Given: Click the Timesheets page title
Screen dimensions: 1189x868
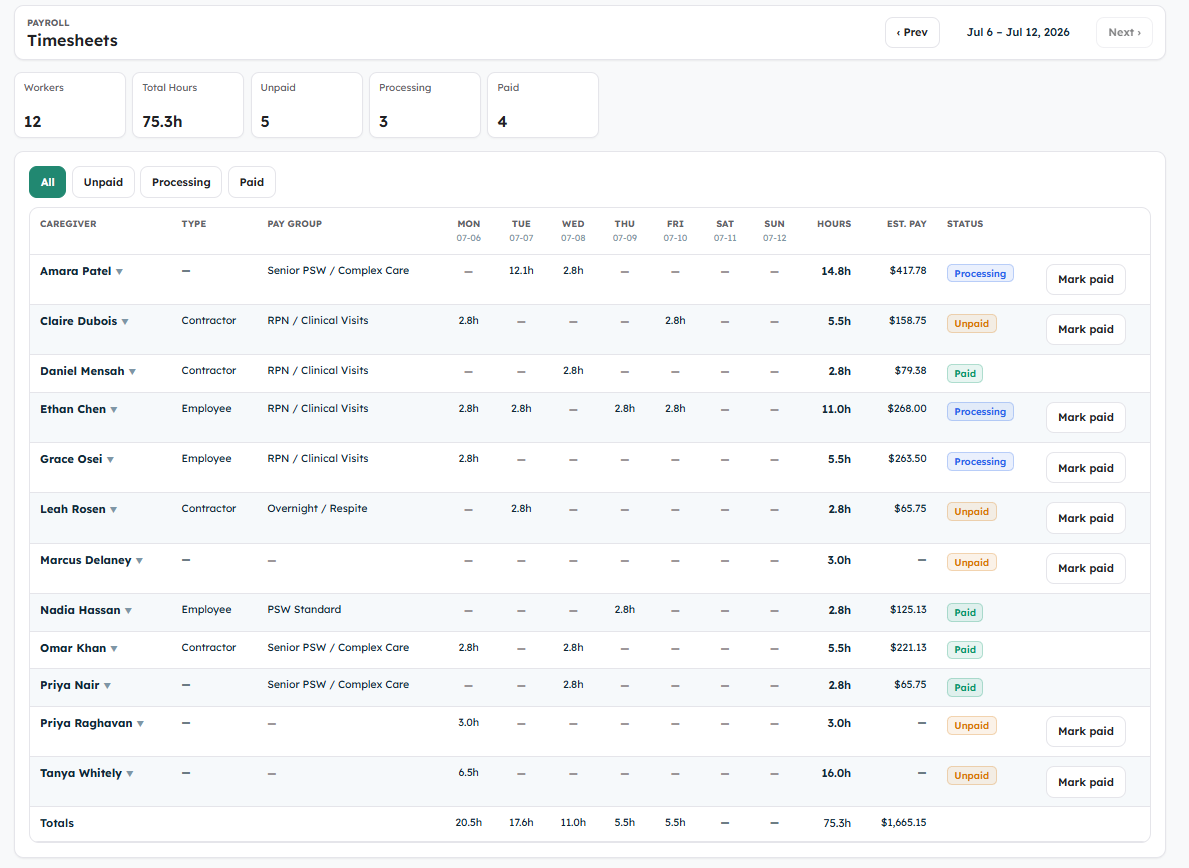Looking at the screenshot, I should 72,41.
